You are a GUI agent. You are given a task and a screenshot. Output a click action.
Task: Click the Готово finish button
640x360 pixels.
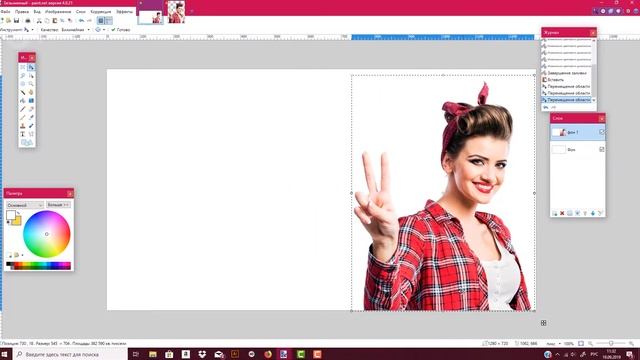(121, 30)
